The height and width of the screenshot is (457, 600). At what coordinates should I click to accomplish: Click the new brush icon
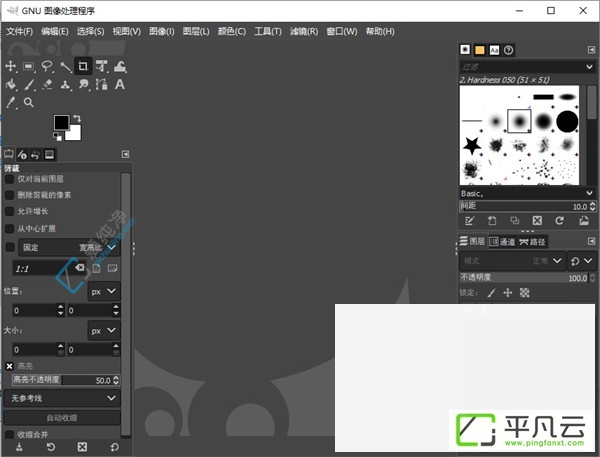coord(492,221)
